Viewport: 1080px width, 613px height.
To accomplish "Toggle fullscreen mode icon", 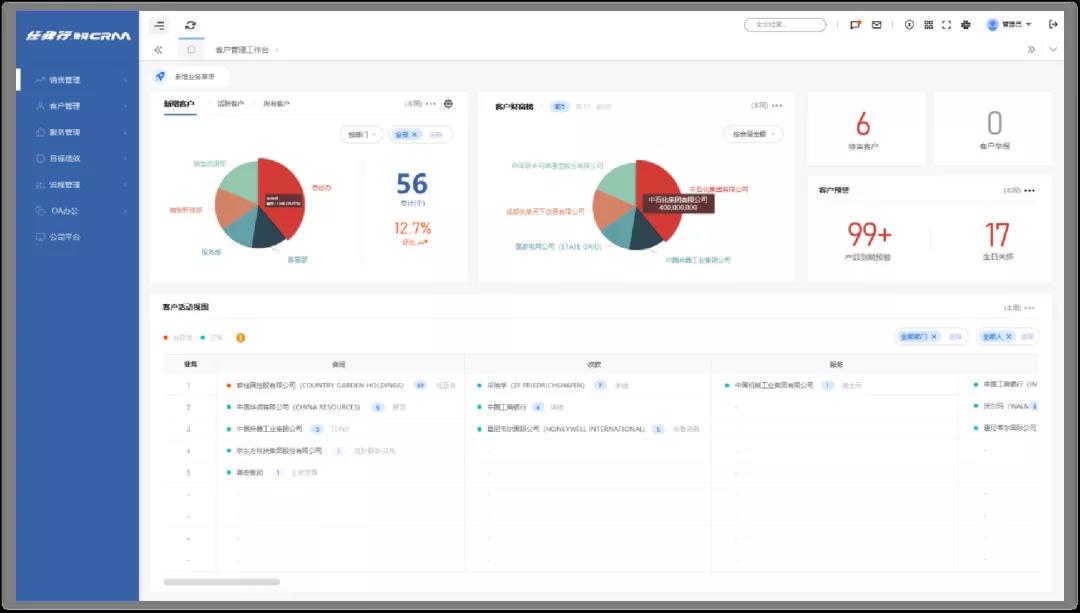I will point(946,25).
